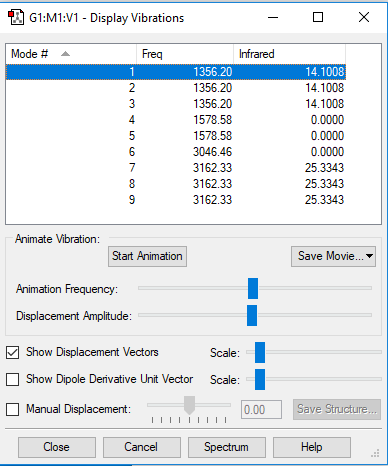Select vibration mode 5 row
Image resolution: width=388 pixels, height=466 pixels.
pos(176,136)
